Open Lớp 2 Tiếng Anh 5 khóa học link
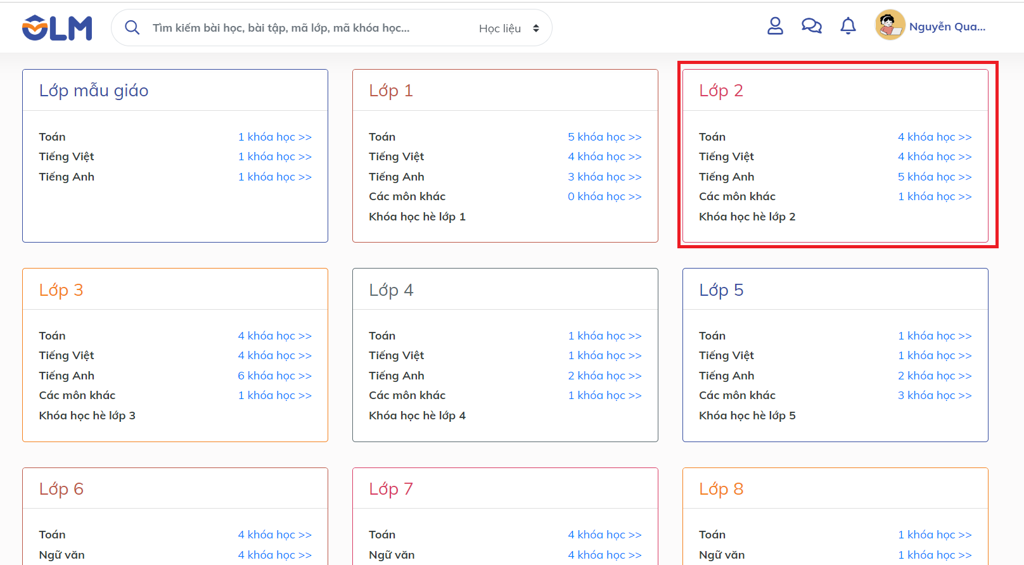Image resolution: width=1024 pixels, height=565 pixels. click(x=935, y=176)
